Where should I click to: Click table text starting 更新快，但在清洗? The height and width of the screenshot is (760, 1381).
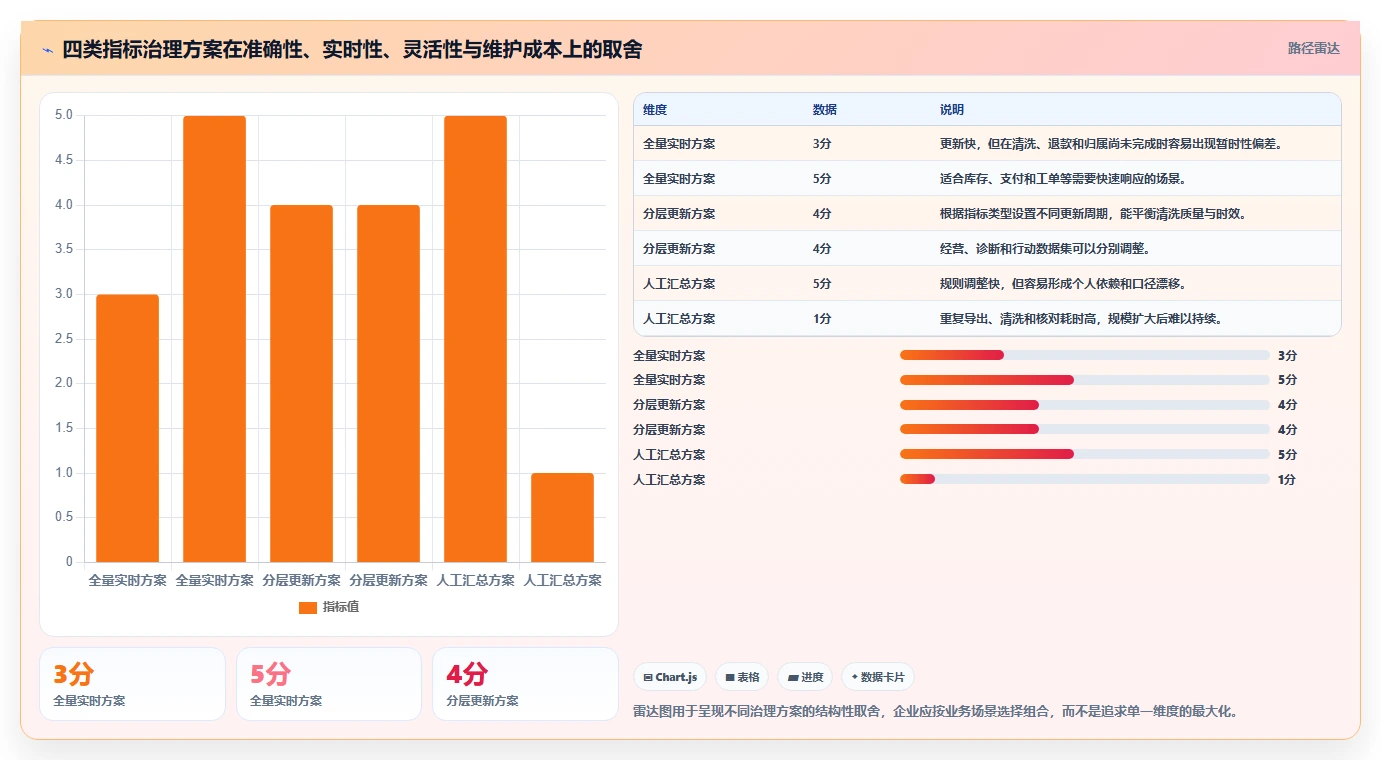pos(1111,144)
